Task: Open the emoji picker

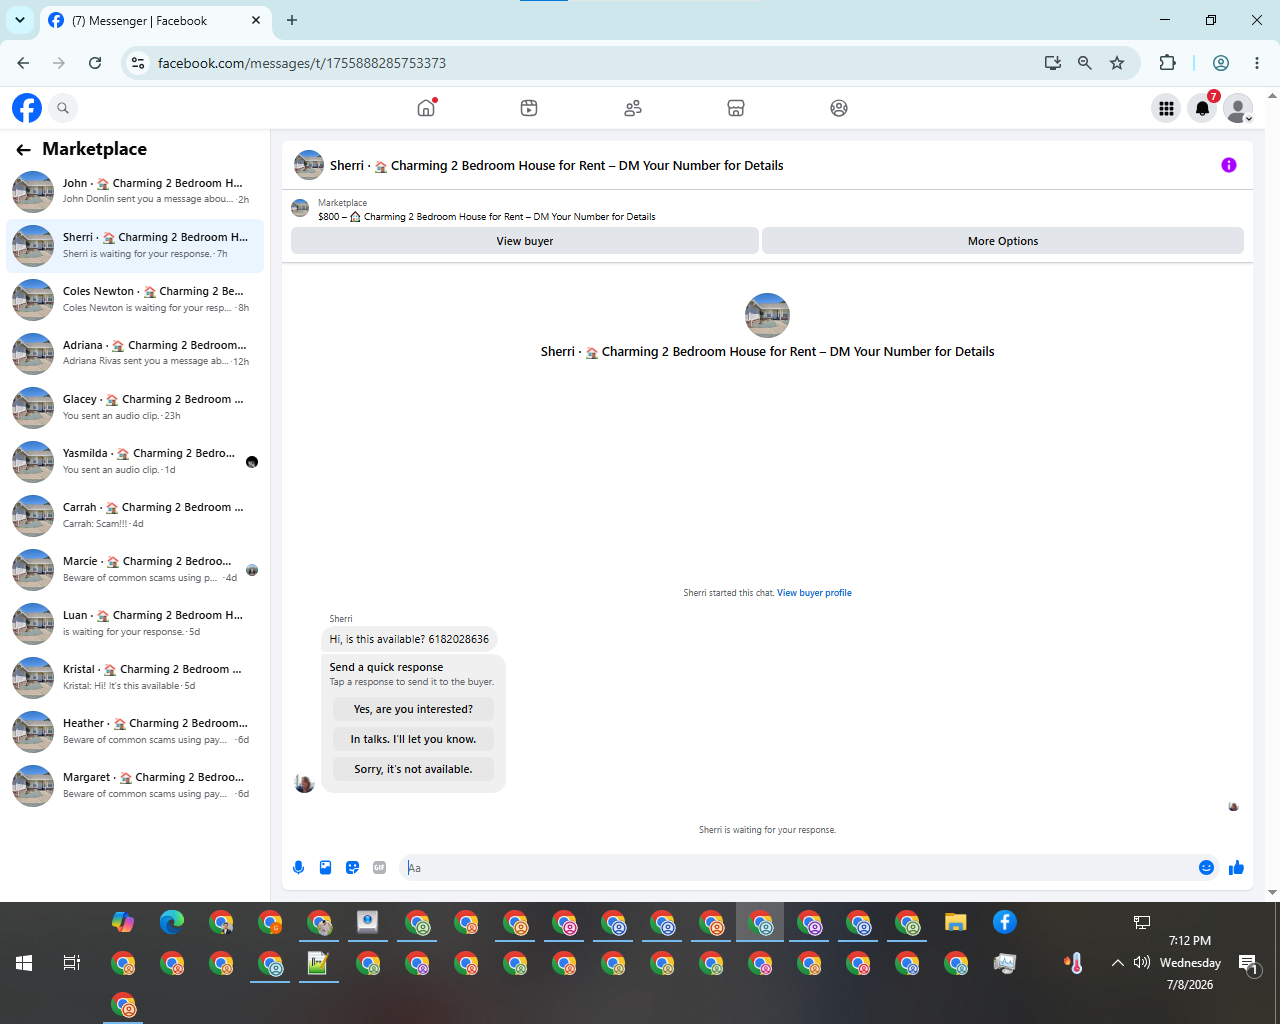Action: point(1206,868)
